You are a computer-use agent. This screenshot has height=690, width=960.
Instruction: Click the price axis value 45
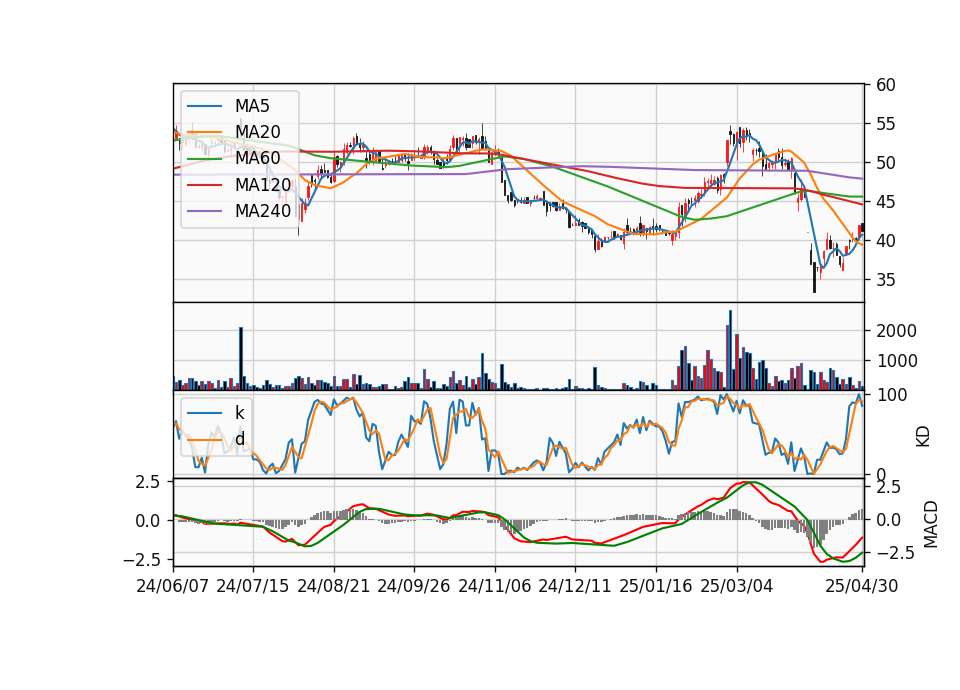tap(885, 202)
